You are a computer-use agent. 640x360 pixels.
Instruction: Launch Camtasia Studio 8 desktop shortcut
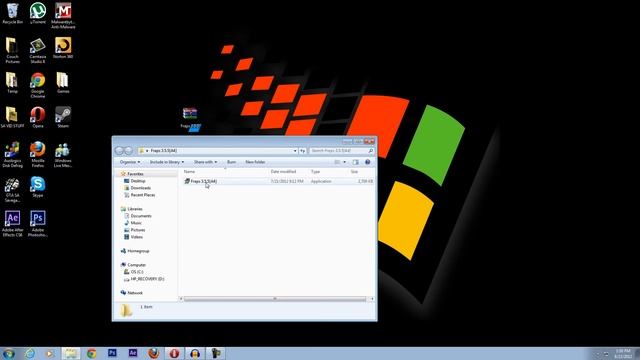point(38,50)
